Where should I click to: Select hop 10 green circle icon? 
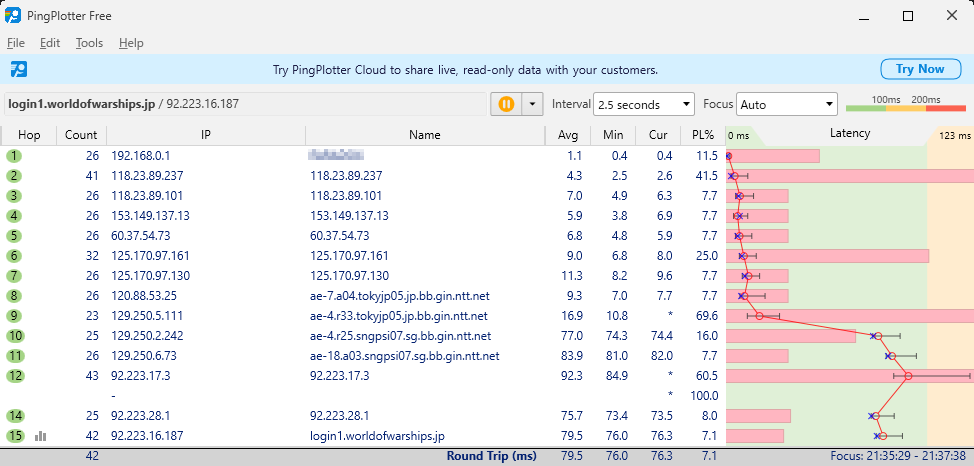coord(14,336)
